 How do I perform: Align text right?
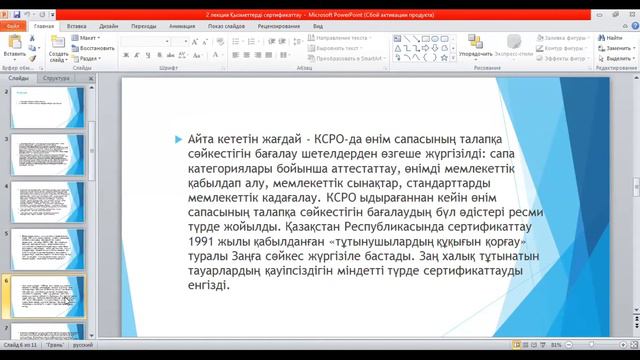[258, 55]
